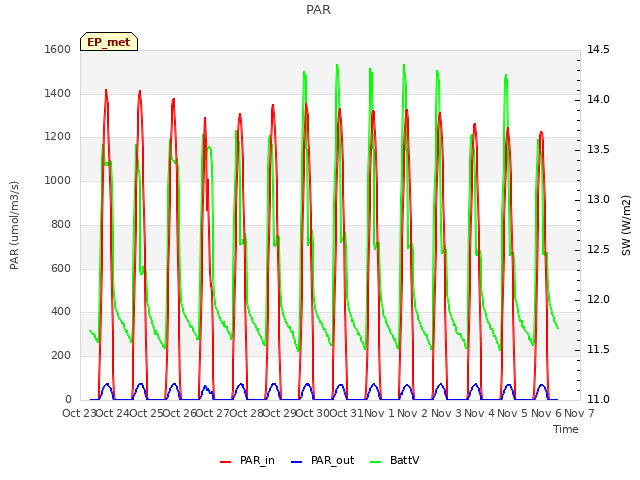Toggle the BattV legend entry
Screen dimensions: 640x480
coord(394,461)
